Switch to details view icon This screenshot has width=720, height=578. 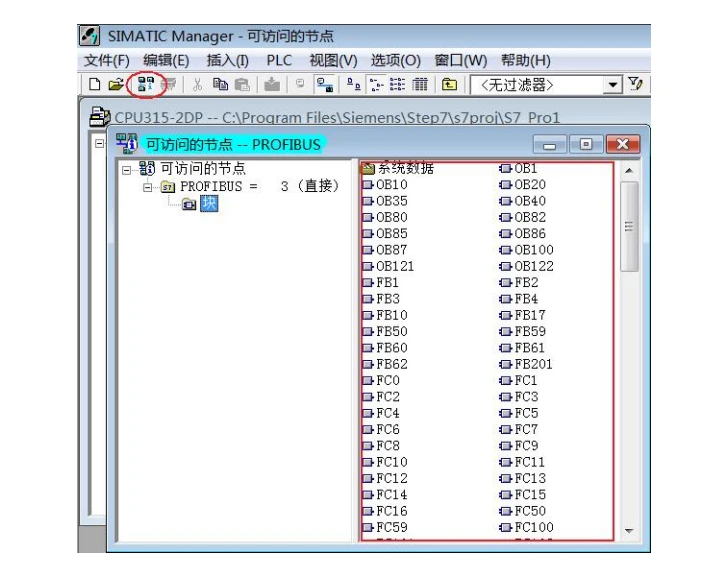(420, 84)
